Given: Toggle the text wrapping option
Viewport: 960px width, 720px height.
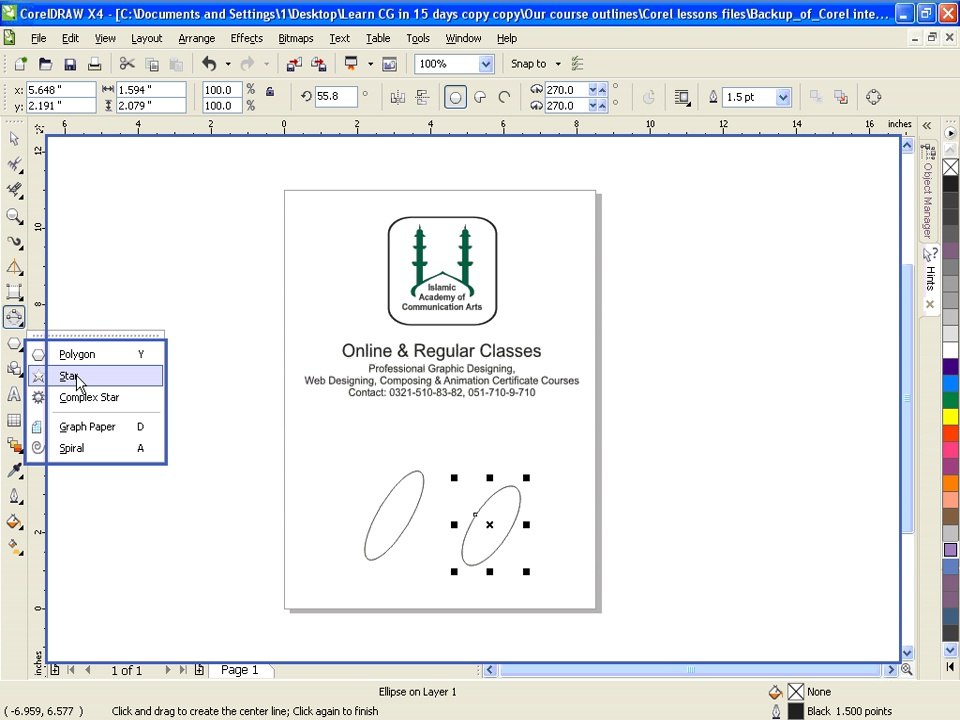Looking at the screenshot, I should pos(681,97).
